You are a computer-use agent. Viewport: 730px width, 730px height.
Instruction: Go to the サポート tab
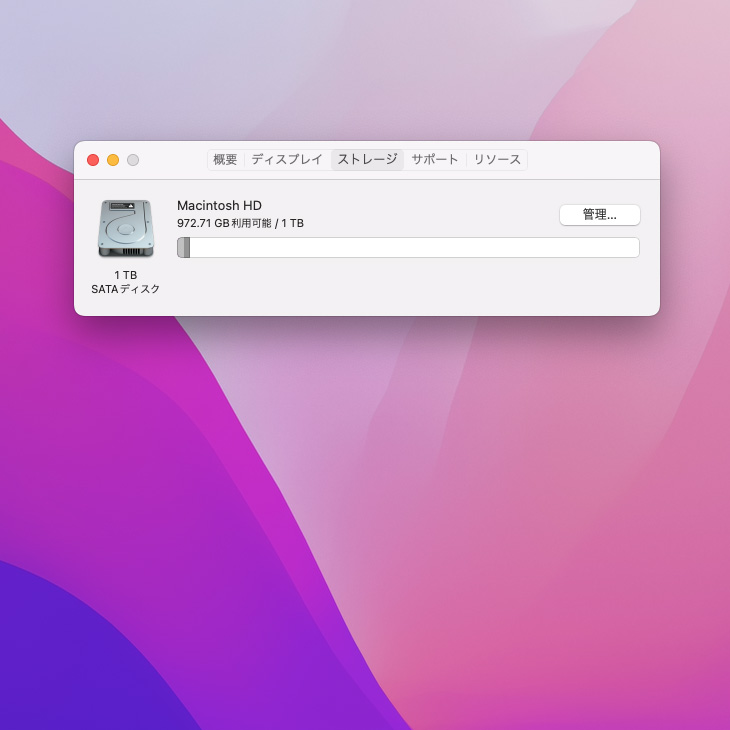(x=434, y=160)
